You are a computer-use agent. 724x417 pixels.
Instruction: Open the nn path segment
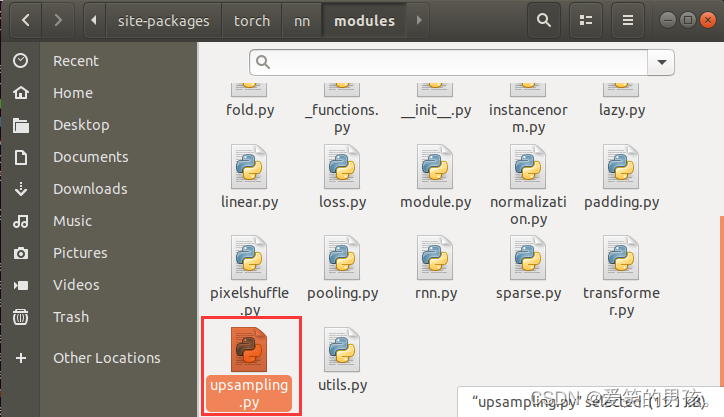point(302,21)
